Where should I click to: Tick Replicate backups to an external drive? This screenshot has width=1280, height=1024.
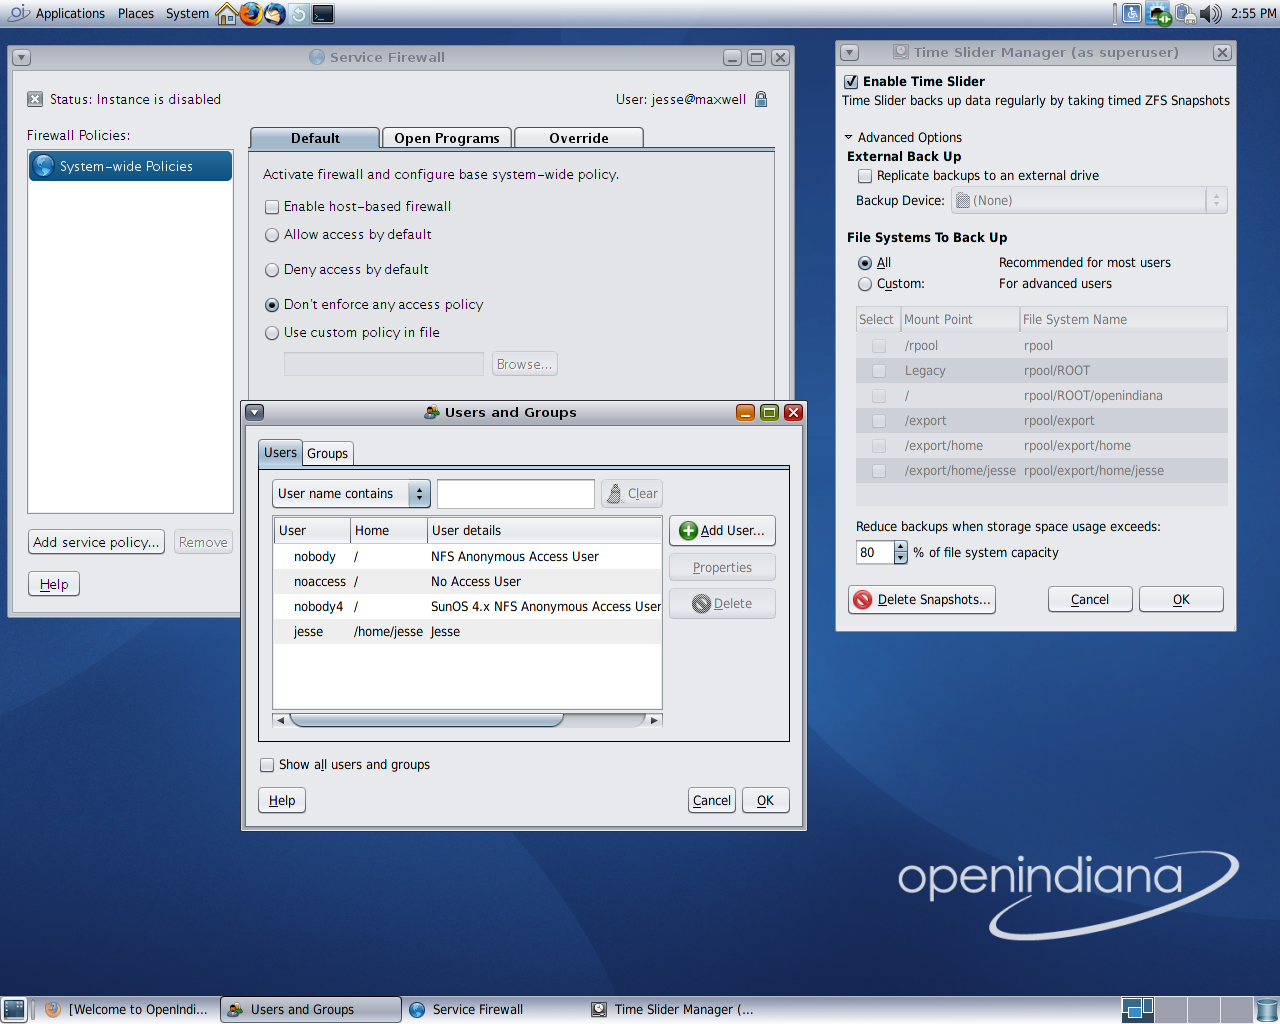click(x=865, y=176)
